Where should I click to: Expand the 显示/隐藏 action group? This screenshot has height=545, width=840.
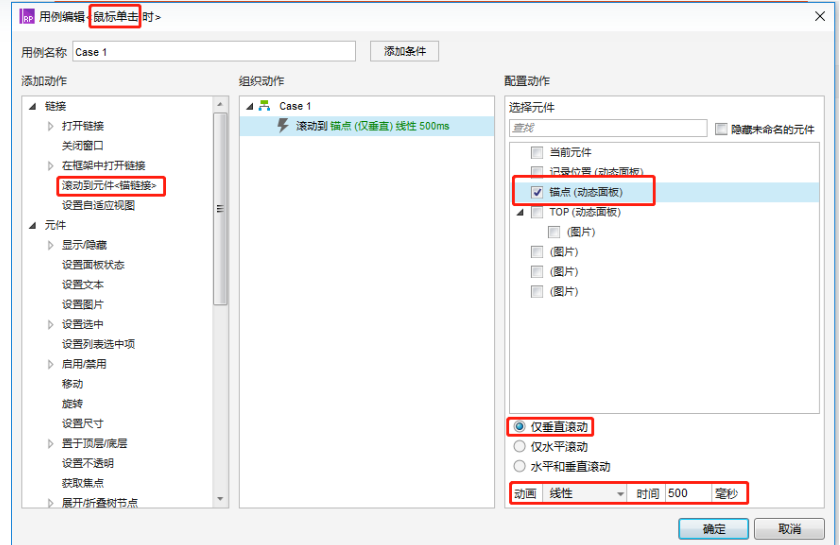52,245
